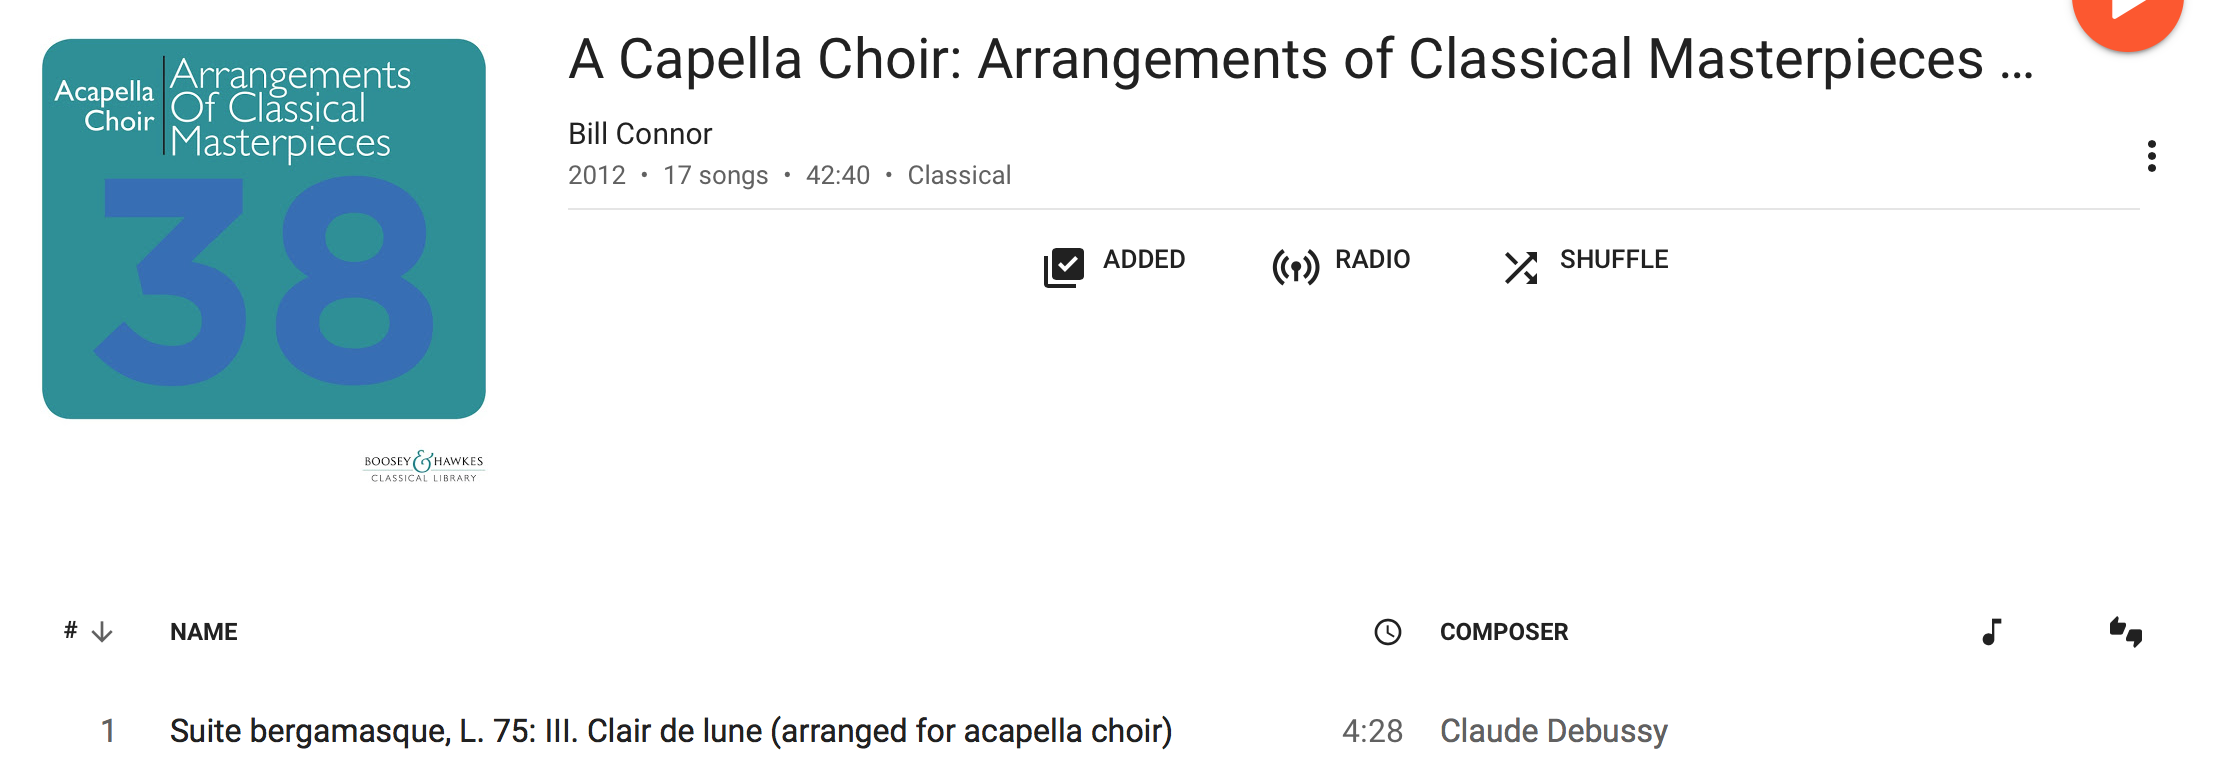Sort tracks by NAME column

(x=204, y=632)
